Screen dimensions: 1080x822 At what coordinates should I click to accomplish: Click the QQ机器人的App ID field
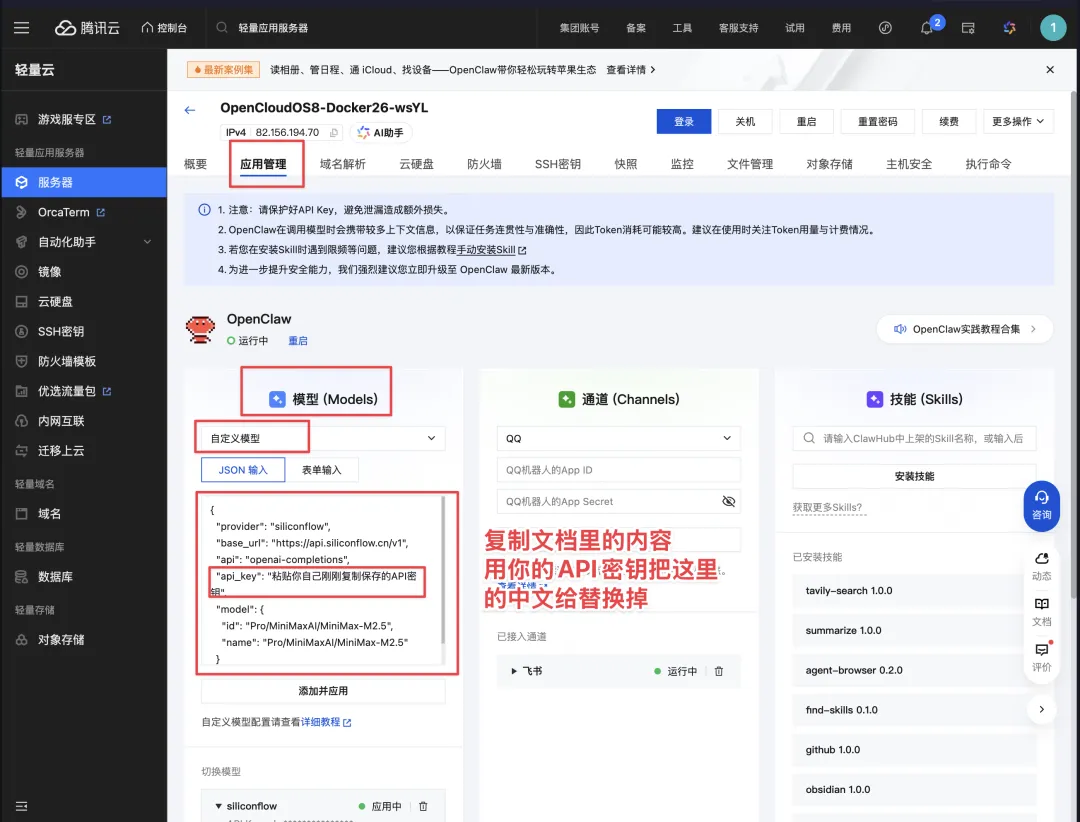click(x=619, y=470)
